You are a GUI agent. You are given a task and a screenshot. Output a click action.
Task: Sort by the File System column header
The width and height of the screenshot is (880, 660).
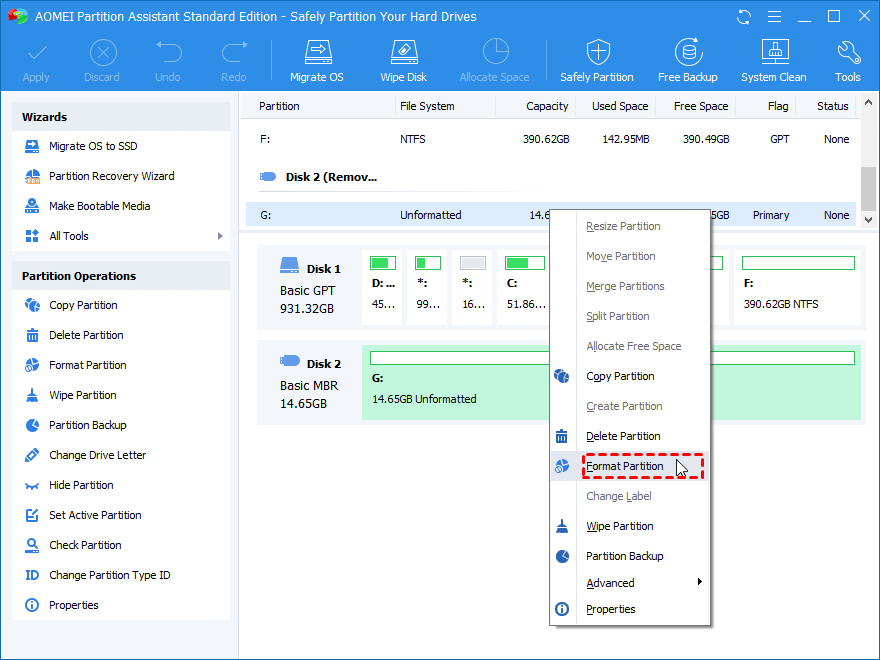427,106
